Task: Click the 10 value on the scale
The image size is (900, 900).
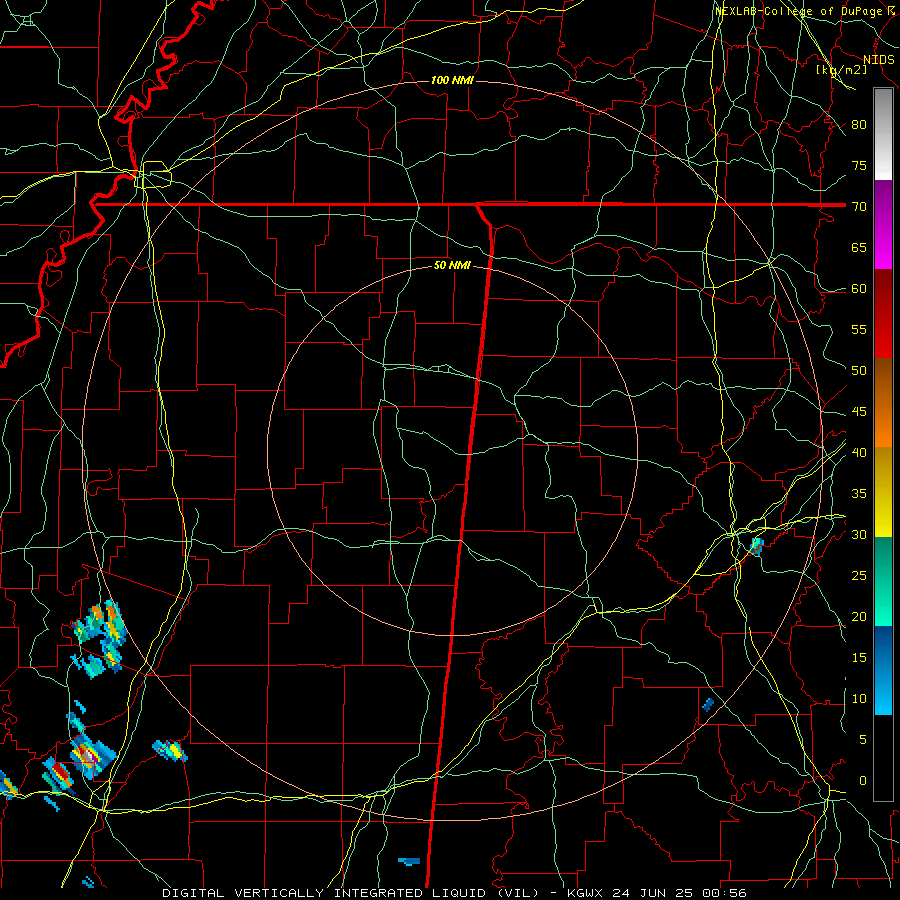Action: (859, 699)
